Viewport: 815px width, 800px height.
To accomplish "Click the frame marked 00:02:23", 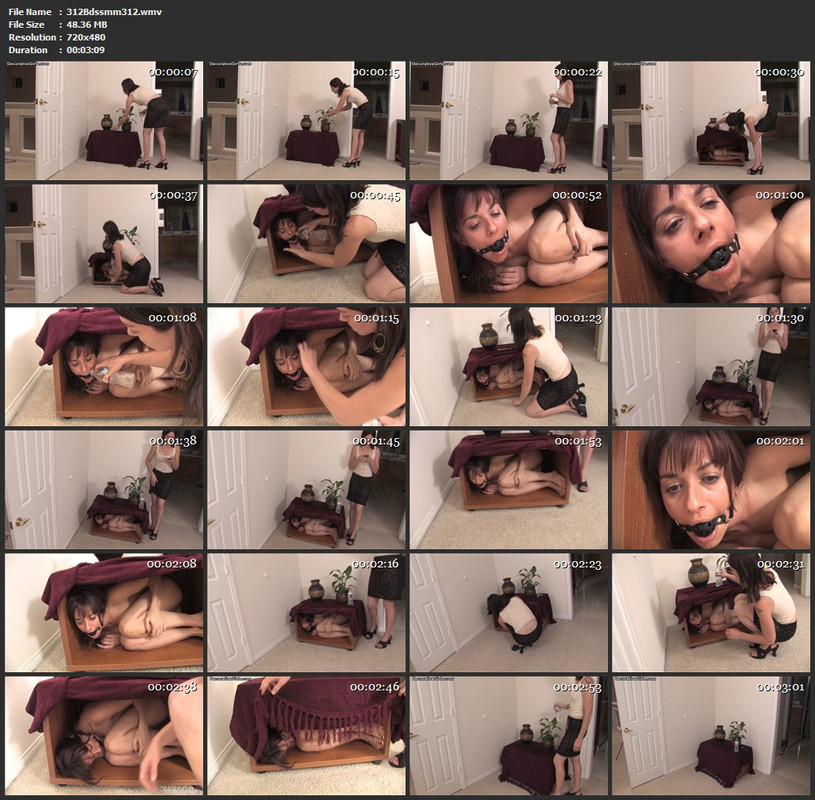I will 508,612.
